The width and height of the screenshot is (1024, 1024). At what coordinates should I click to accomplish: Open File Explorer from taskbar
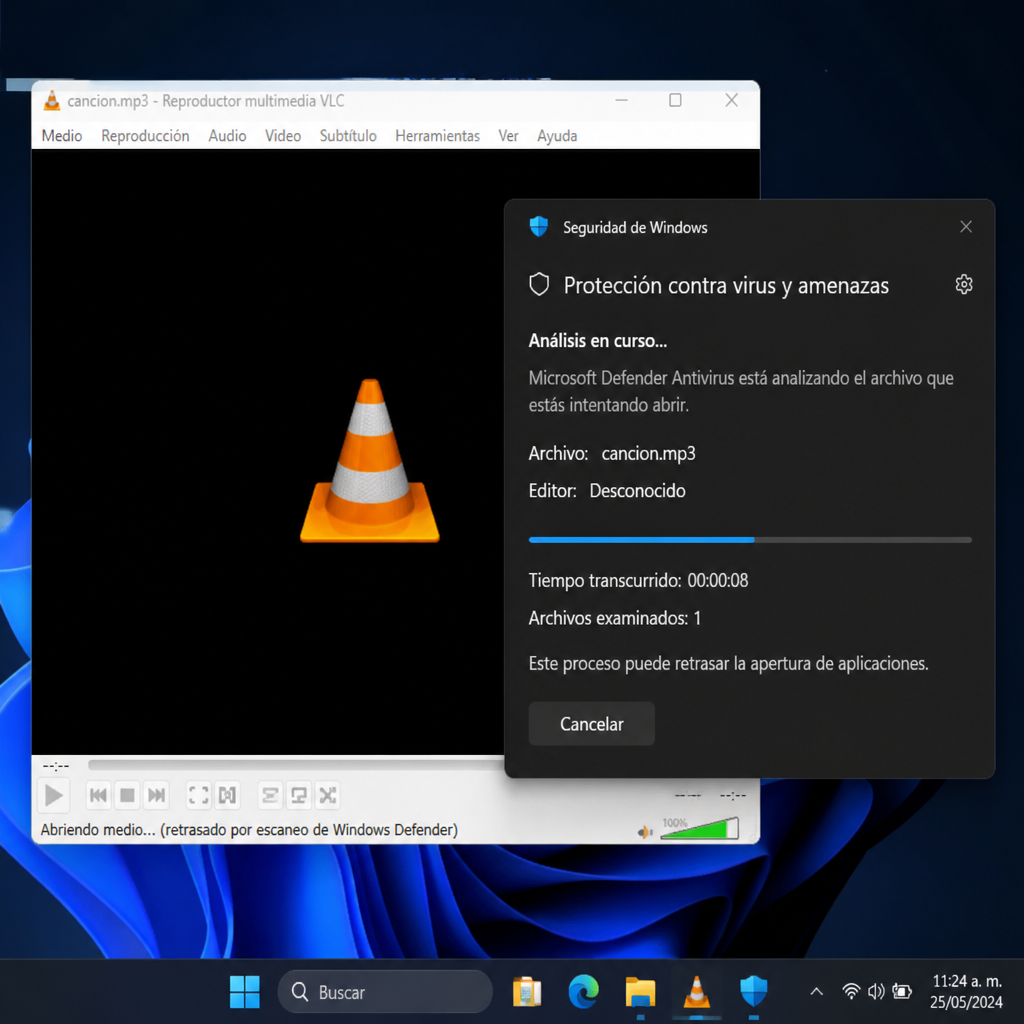point(640,992)
